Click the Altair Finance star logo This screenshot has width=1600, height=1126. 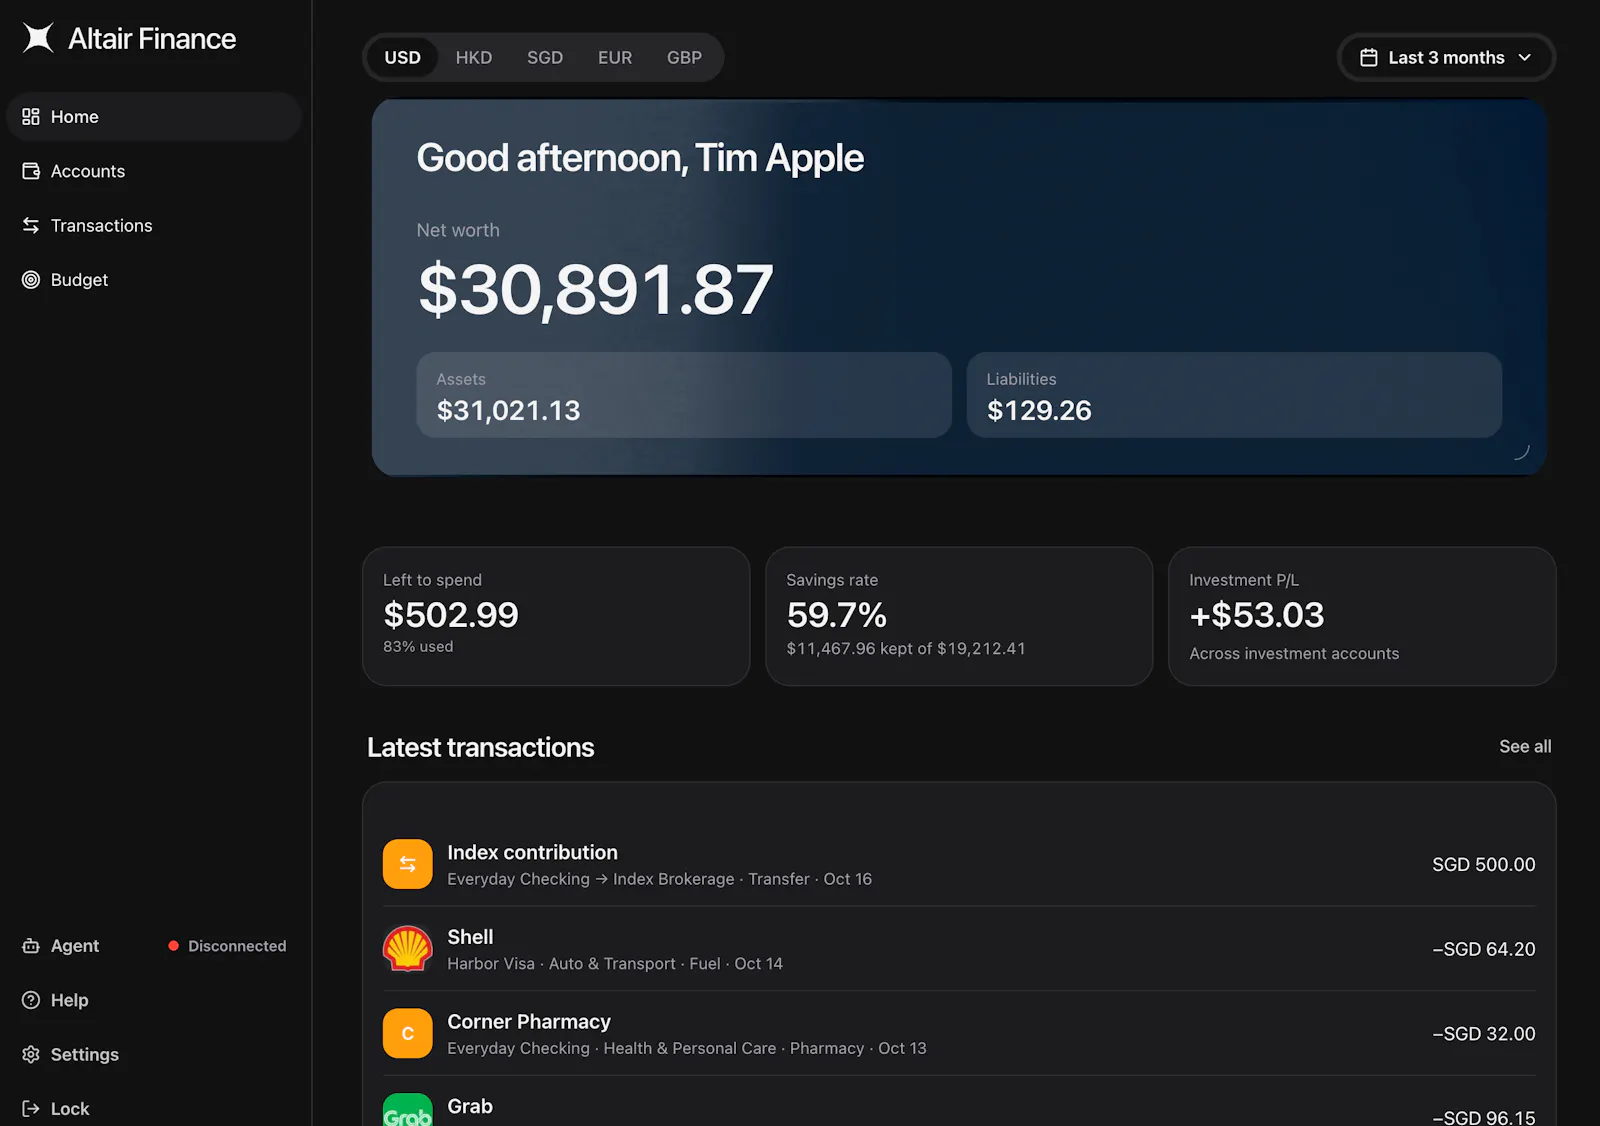[38, 38]
